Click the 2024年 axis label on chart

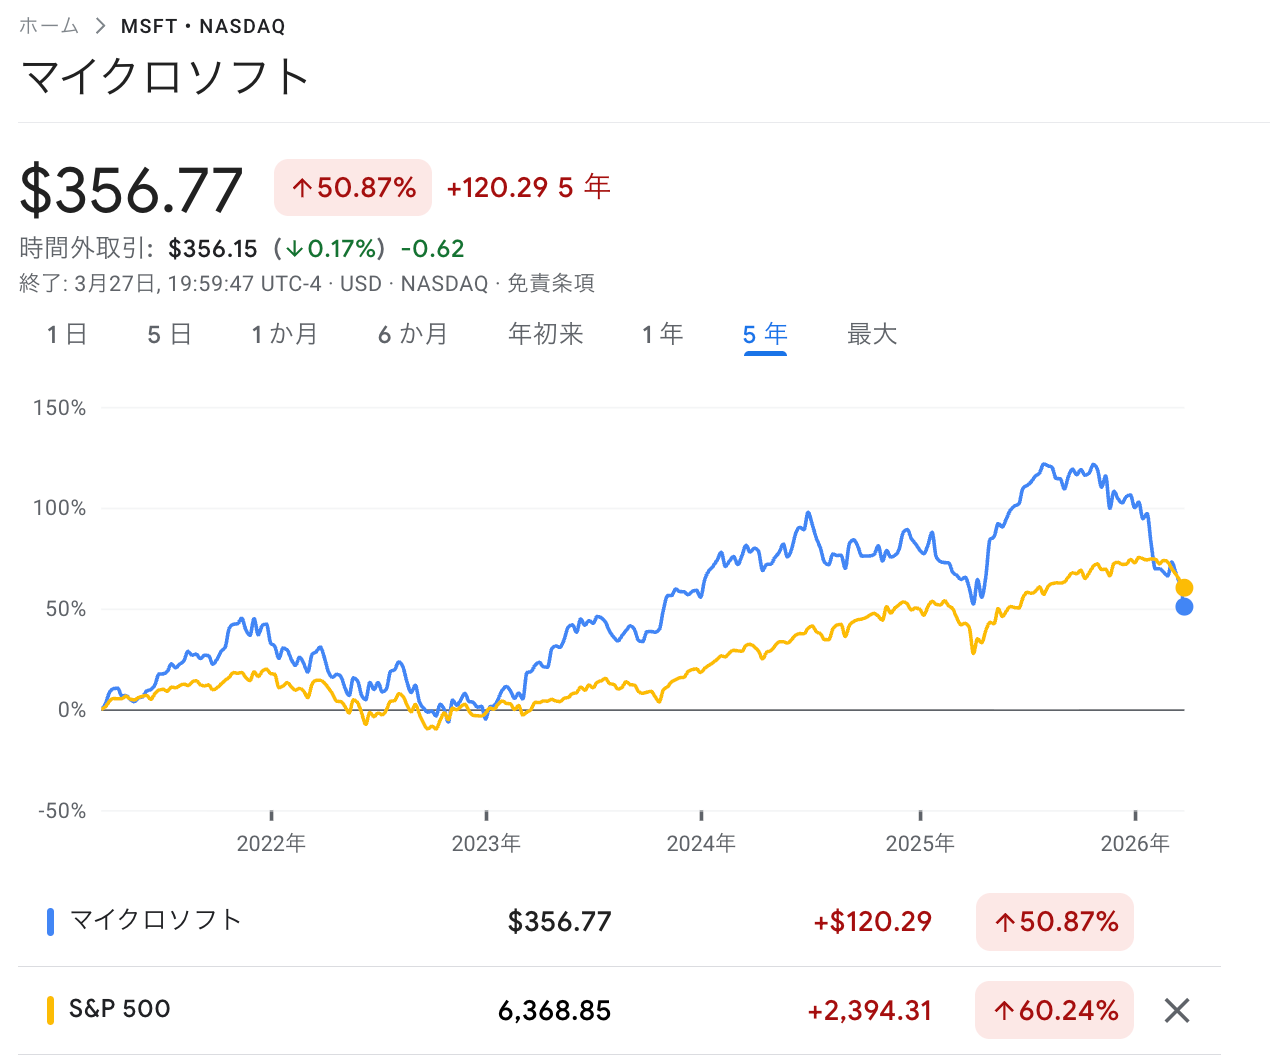[x=701, y=843]
